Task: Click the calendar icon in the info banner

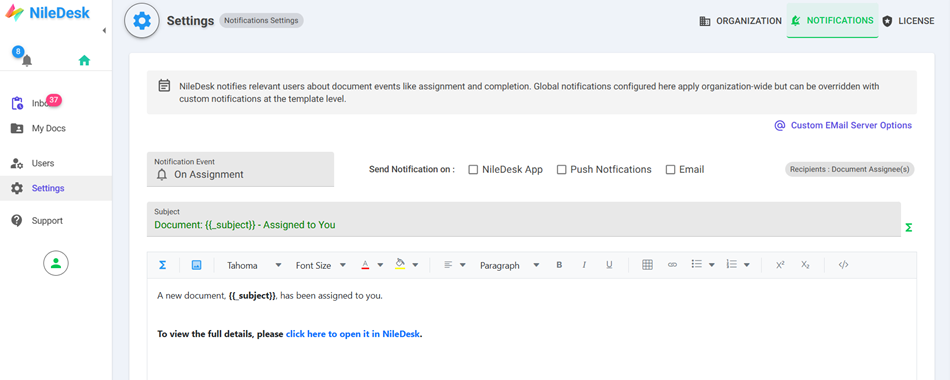Action: (164, 85)
